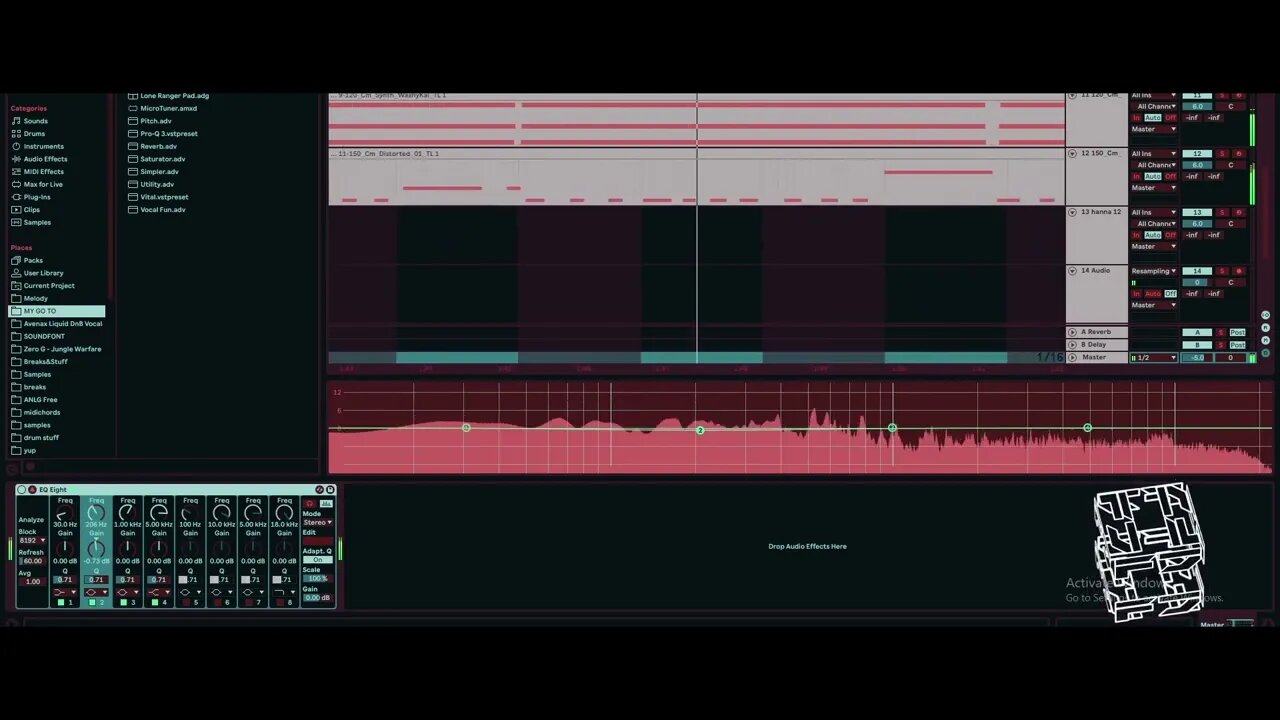Click the EQ Eight hot-swap preset icon
Image resolution: width=1280 pixels, height=720 pixels.
(320, 490)
